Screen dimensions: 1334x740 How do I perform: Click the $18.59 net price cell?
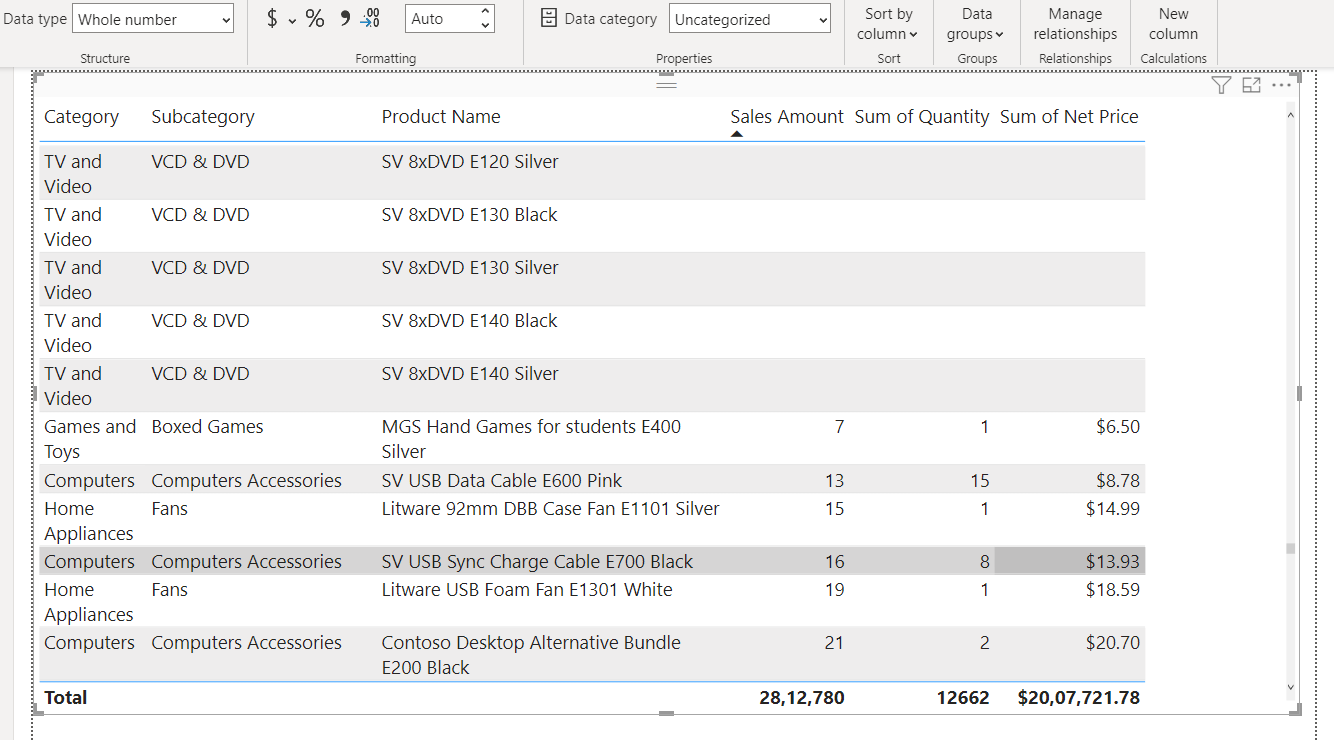1113,590
